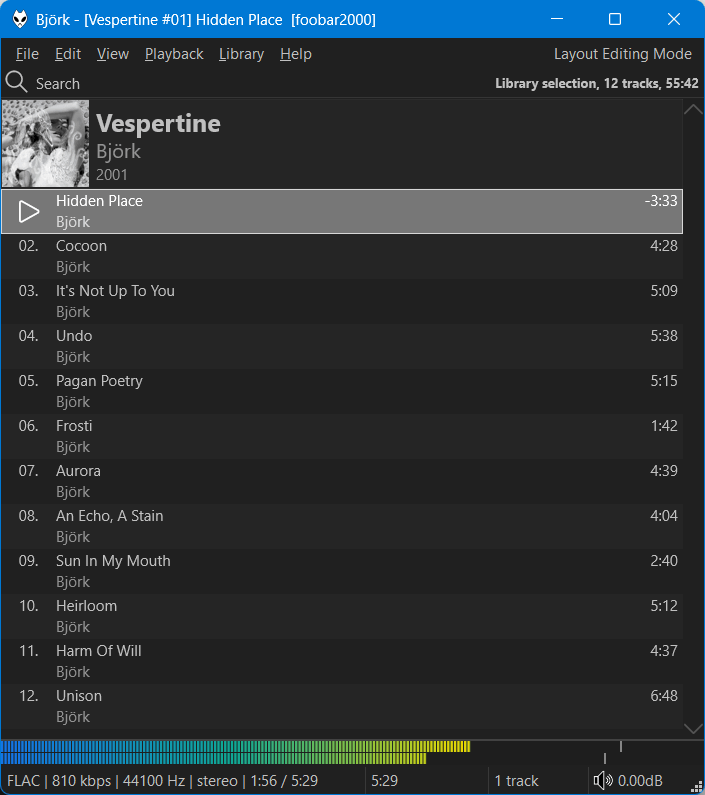705x795 pixels.
Task: Click the Vespertine album title header
Action: 158,123
